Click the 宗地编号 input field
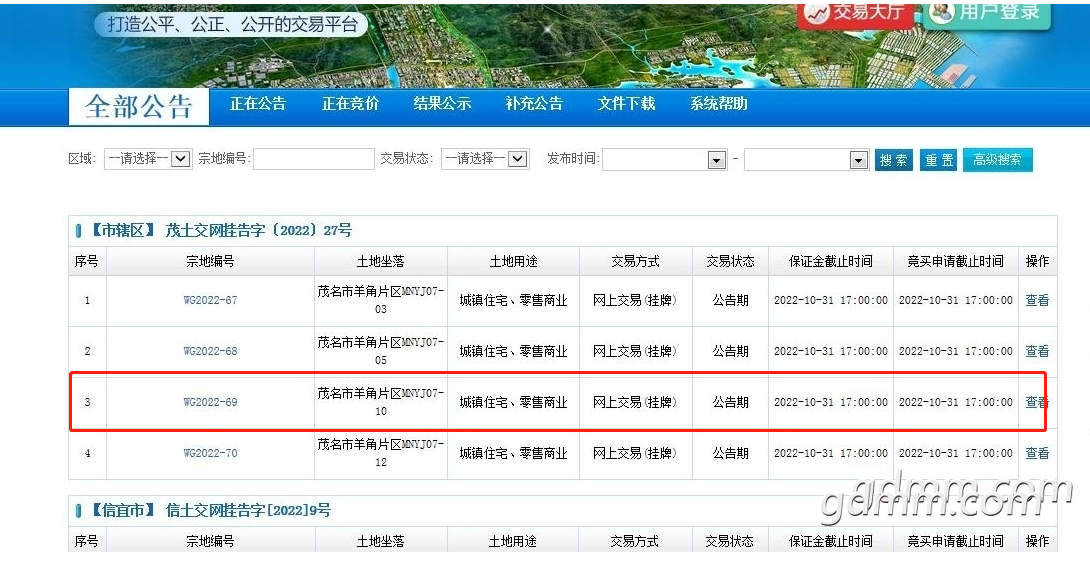 [x=314, y=158]
